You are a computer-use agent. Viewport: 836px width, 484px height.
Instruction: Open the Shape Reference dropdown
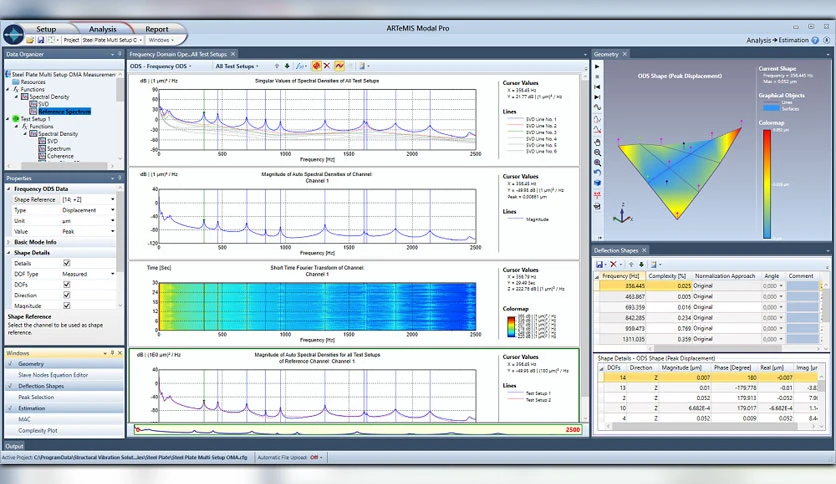(112, 199)
